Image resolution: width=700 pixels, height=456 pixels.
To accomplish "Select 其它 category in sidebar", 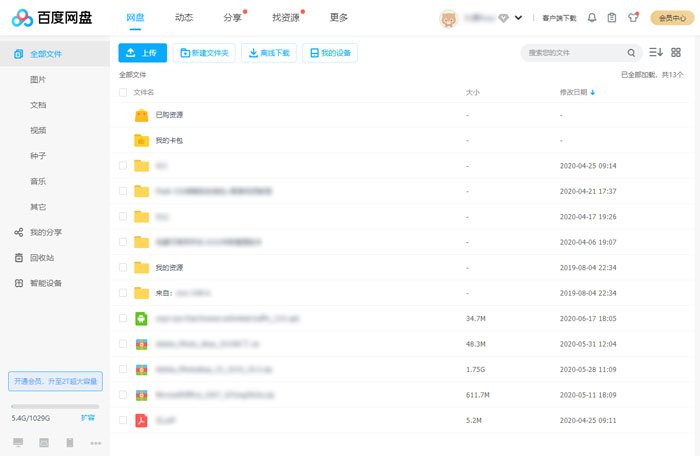I will click(x=38, y=207).
